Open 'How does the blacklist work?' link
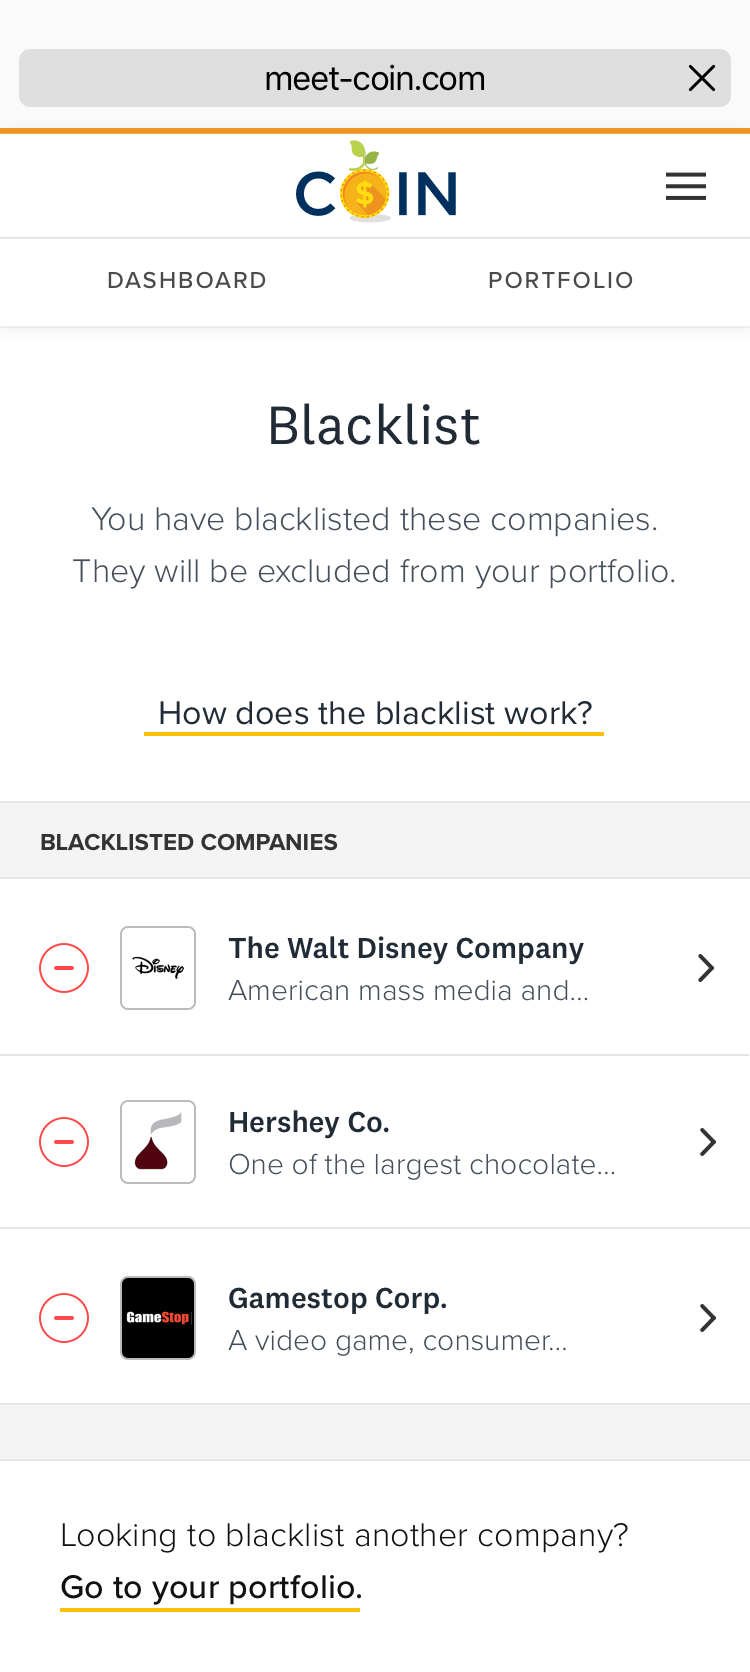Image resolution: width=750 pixels, height=1672 pixels. point(374,712)
